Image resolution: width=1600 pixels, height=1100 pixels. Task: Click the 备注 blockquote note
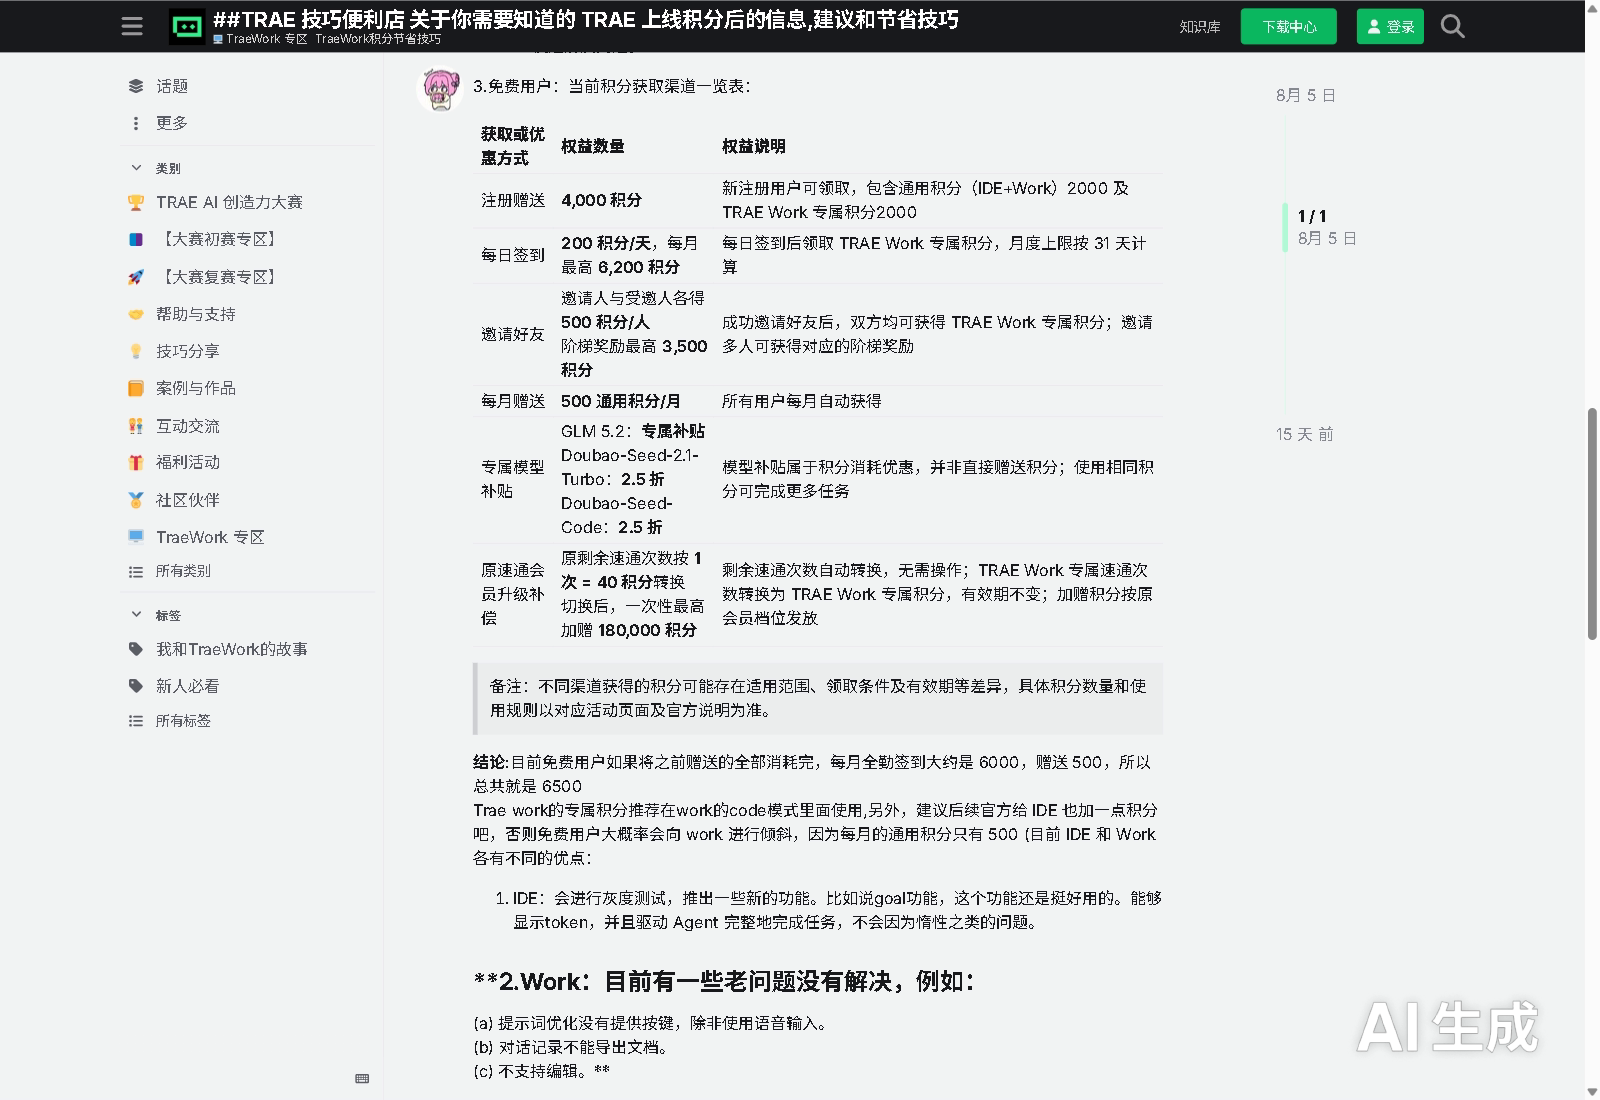pos(818,698)
